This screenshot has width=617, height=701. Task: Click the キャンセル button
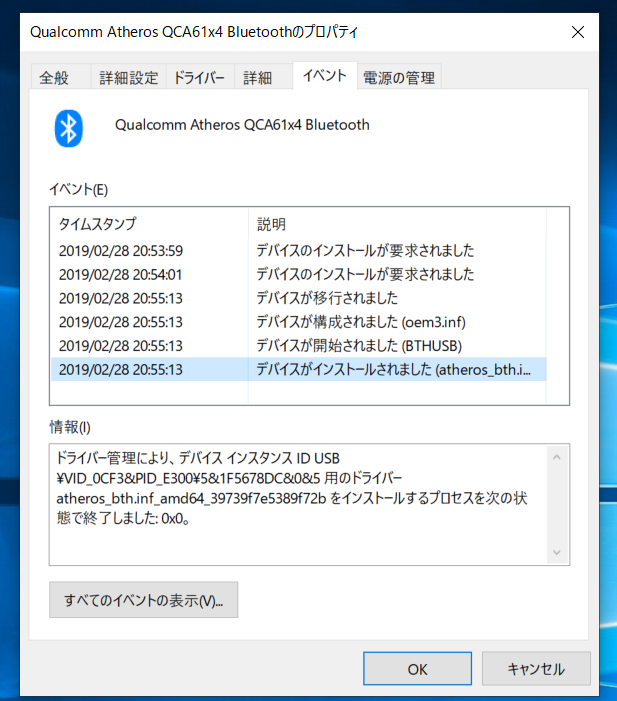point(536,669)
